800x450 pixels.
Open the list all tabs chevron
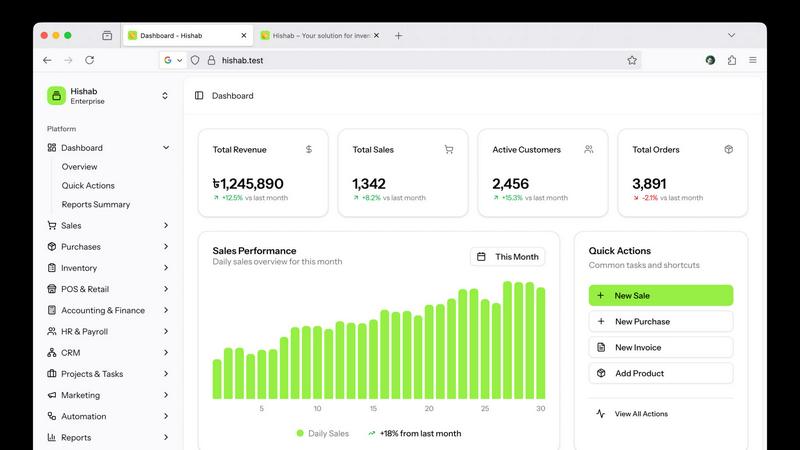click(732, 36)
